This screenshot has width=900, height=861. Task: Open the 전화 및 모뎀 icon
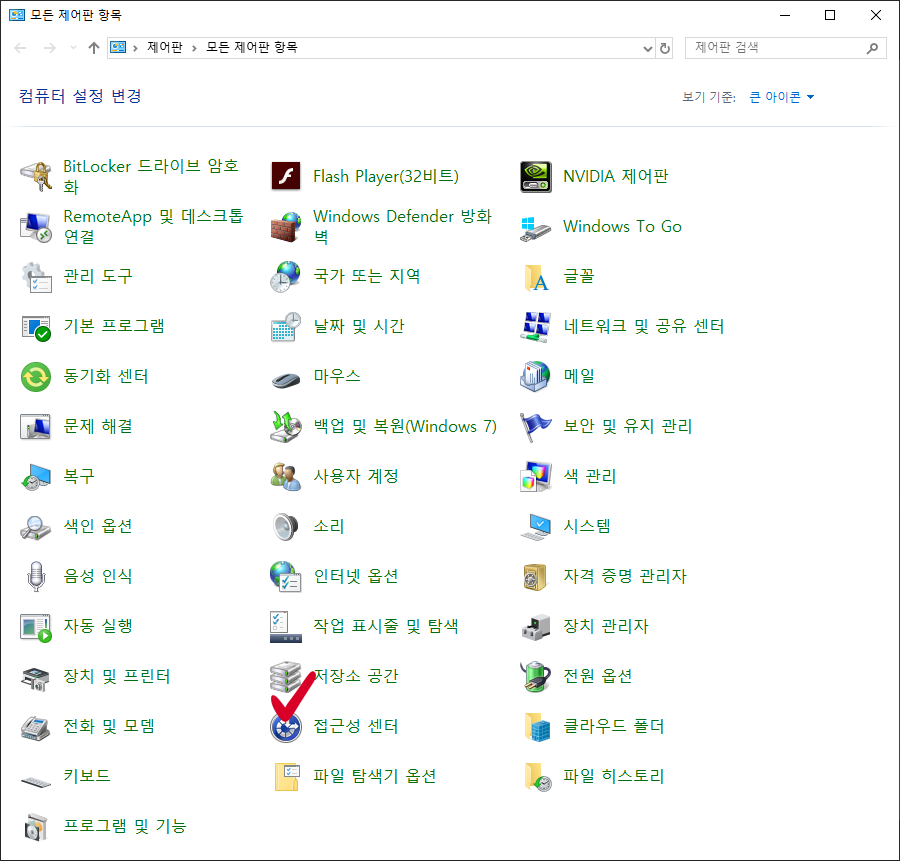pos(36,727)
